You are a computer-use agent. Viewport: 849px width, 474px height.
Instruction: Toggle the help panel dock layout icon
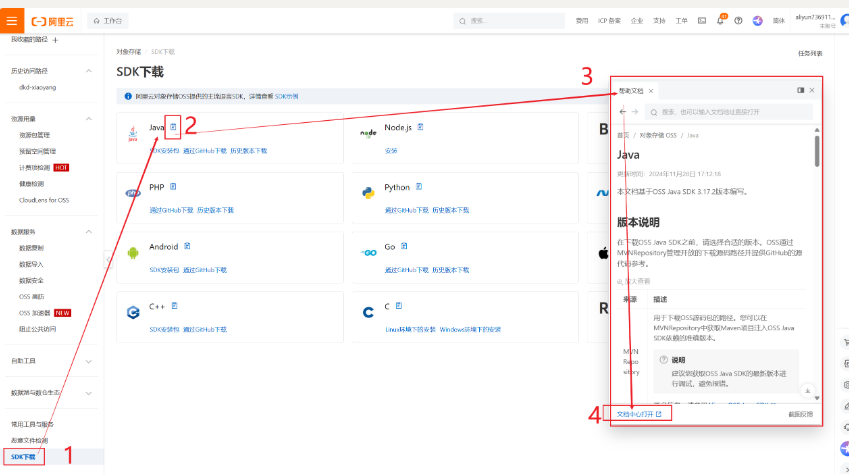800,90
